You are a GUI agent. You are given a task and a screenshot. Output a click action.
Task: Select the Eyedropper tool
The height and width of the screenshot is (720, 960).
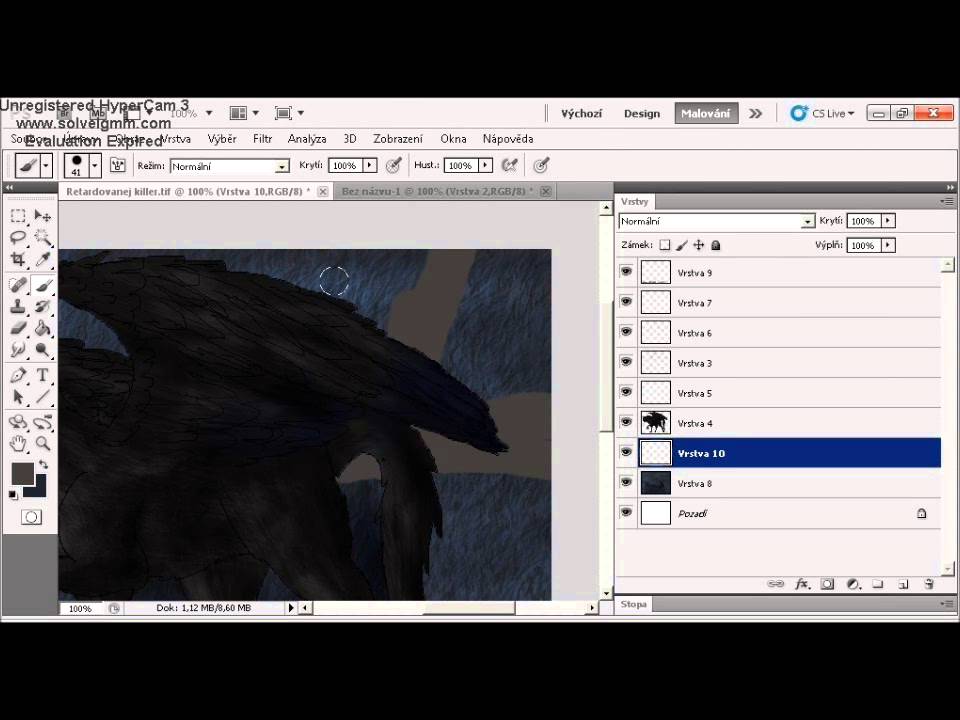pyautogui.click(x=42, y=260)
